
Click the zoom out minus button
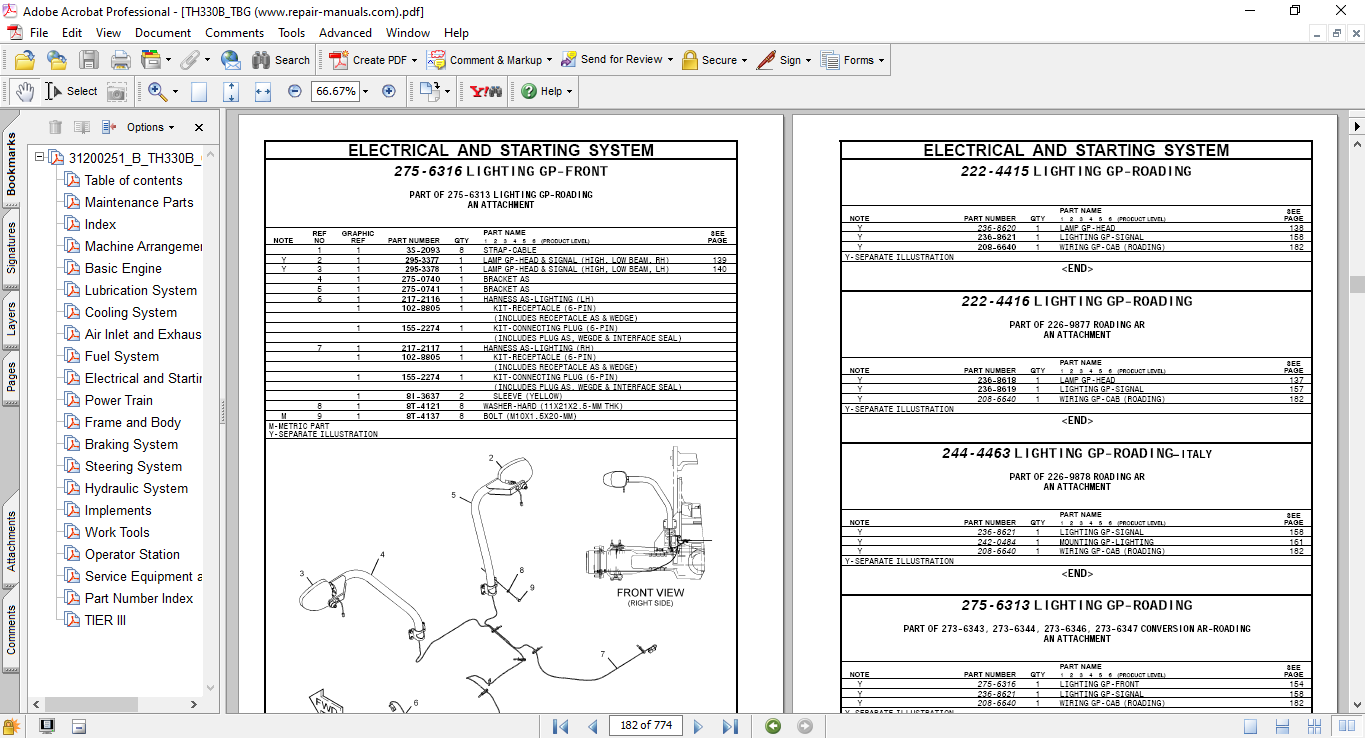295,91
